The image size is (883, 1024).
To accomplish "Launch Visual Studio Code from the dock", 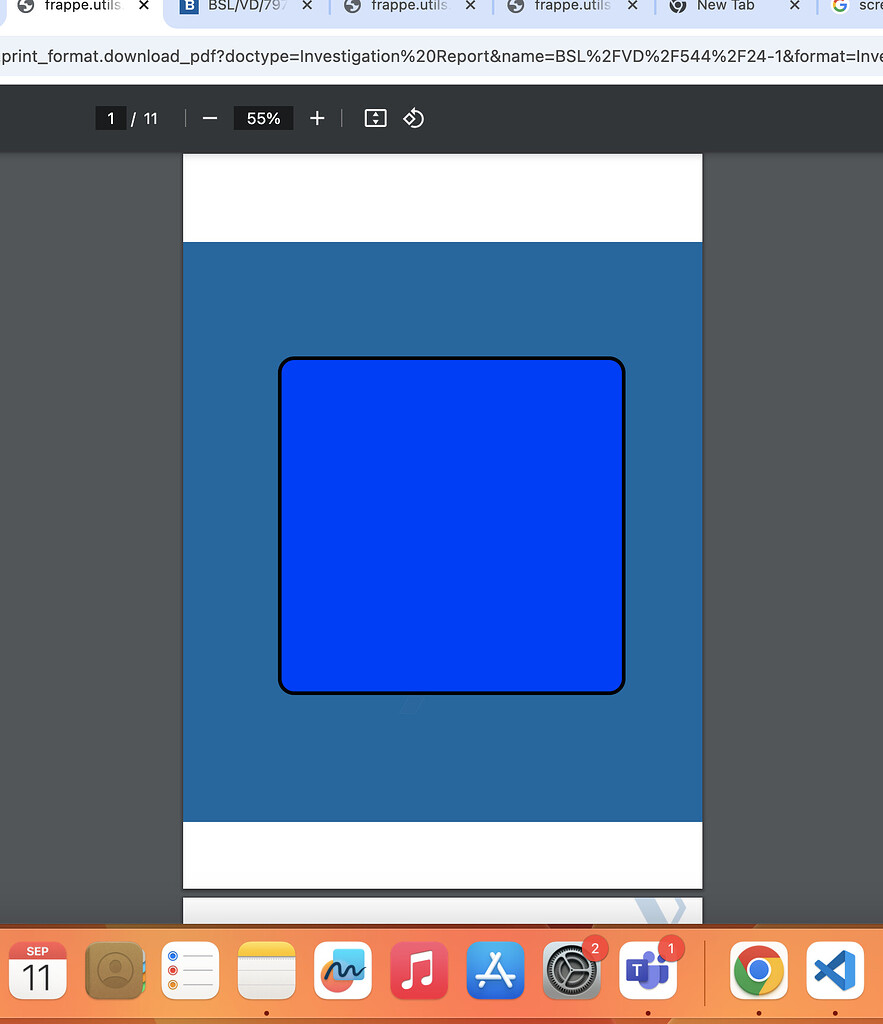I will (835, 971).
